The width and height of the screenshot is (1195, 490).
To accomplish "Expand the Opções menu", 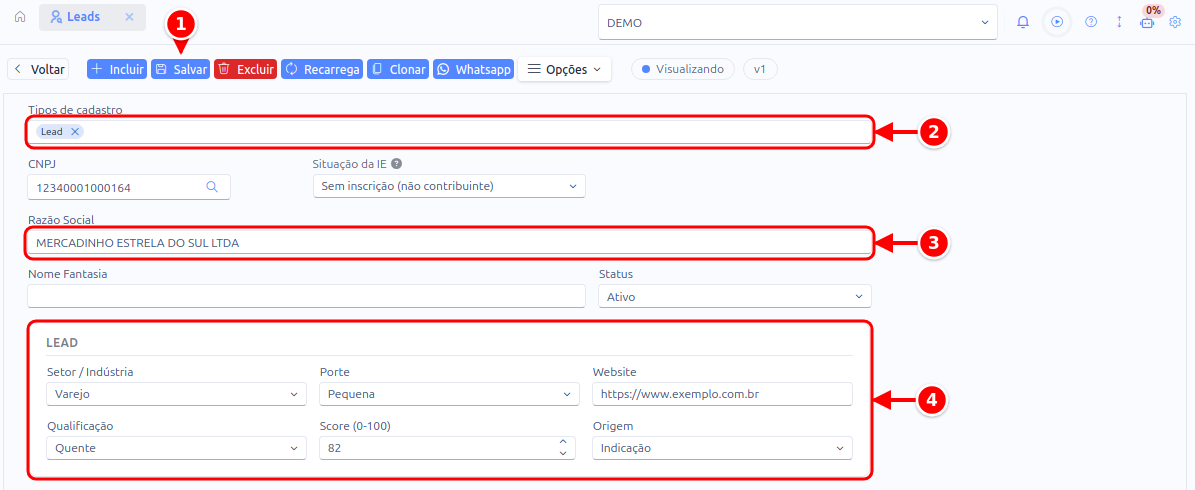I will (x=564, y=69).
